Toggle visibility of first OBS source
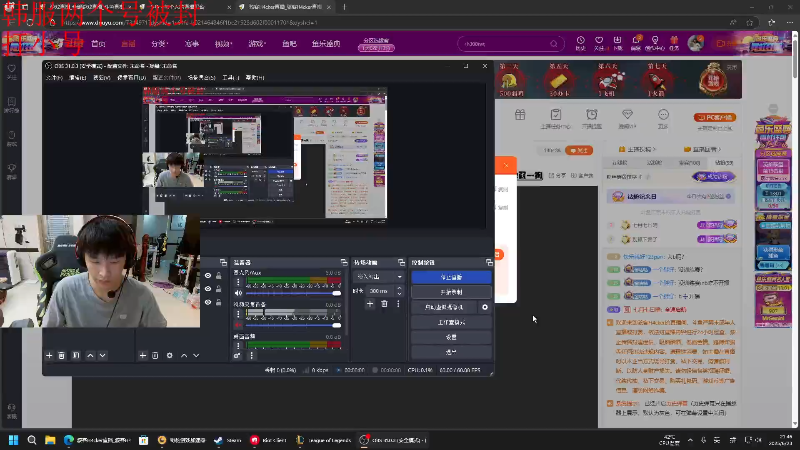The height and width of the screenshot is (450, 800). tap(208, 276)
